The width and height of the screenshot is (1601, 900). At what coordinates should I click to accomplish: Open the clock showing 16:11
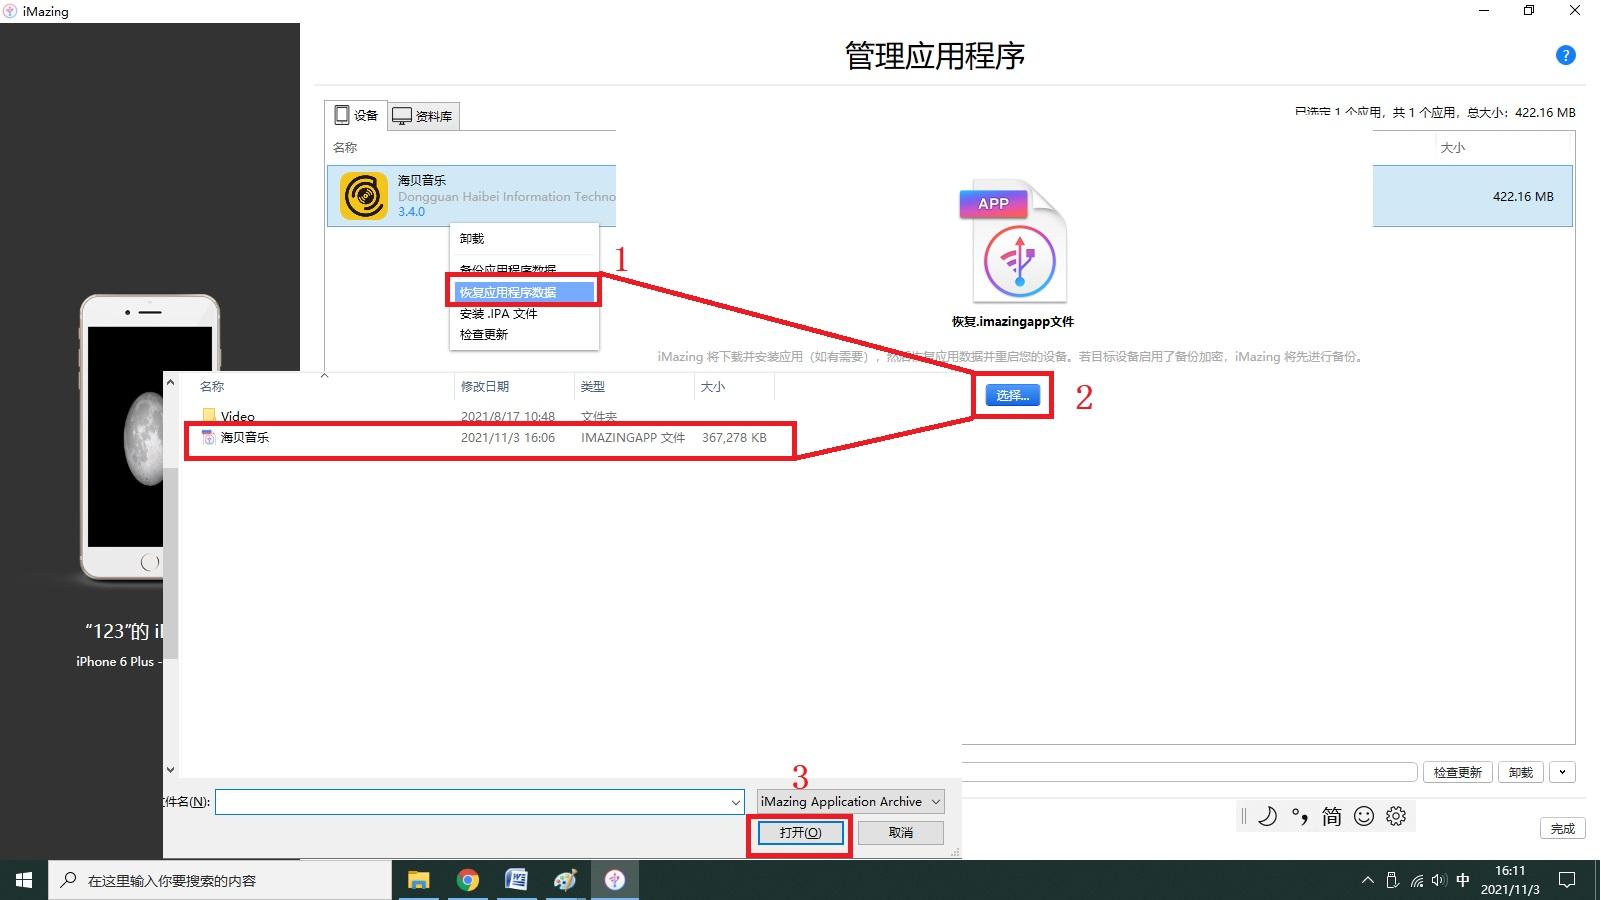coord(1510,880)
